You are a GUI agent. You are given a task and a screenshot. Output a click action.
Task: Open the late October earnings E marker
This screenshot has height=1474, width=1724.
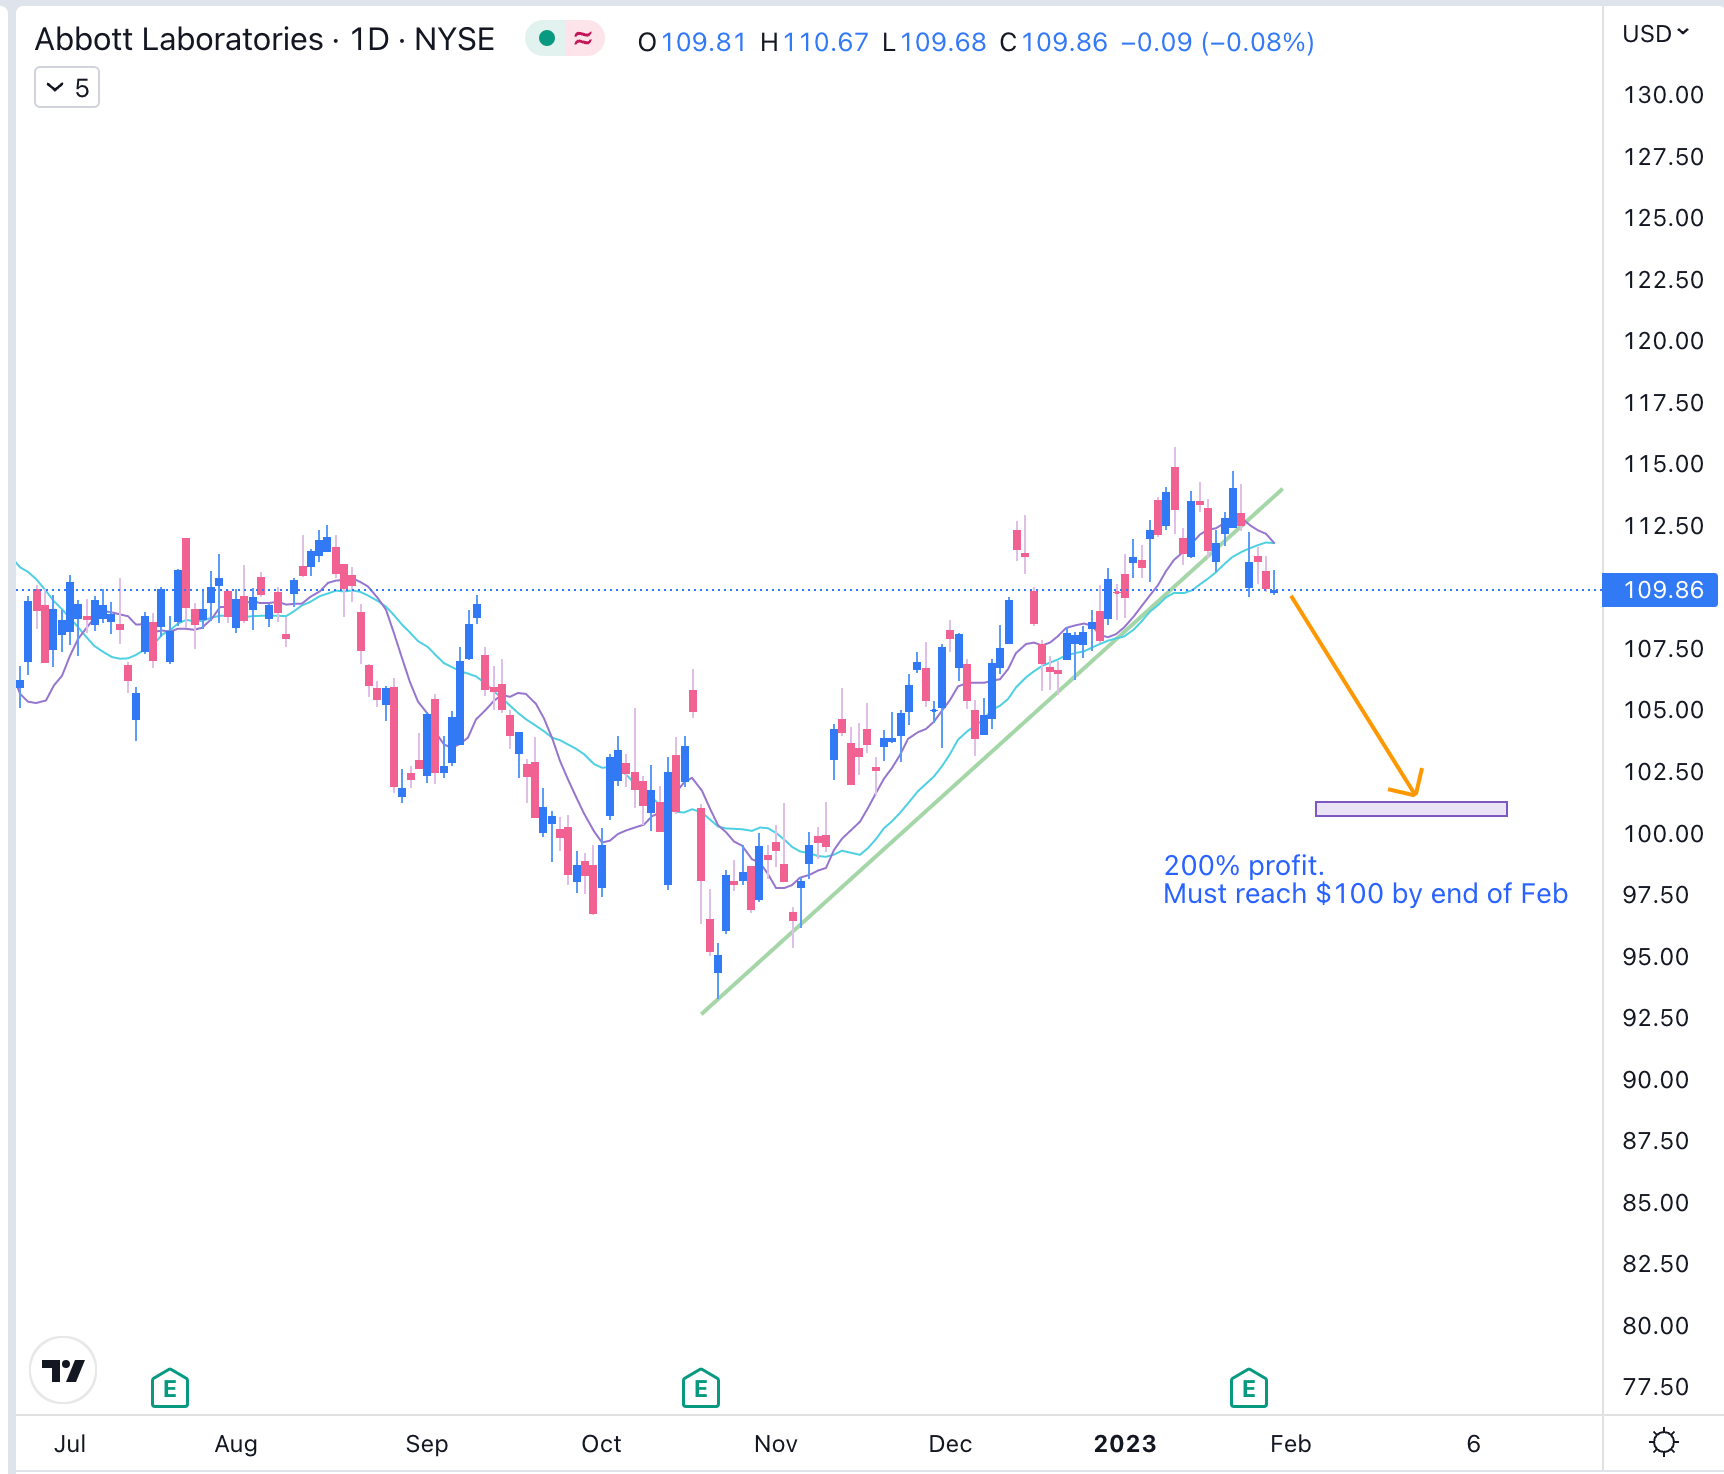(701, 1388)
